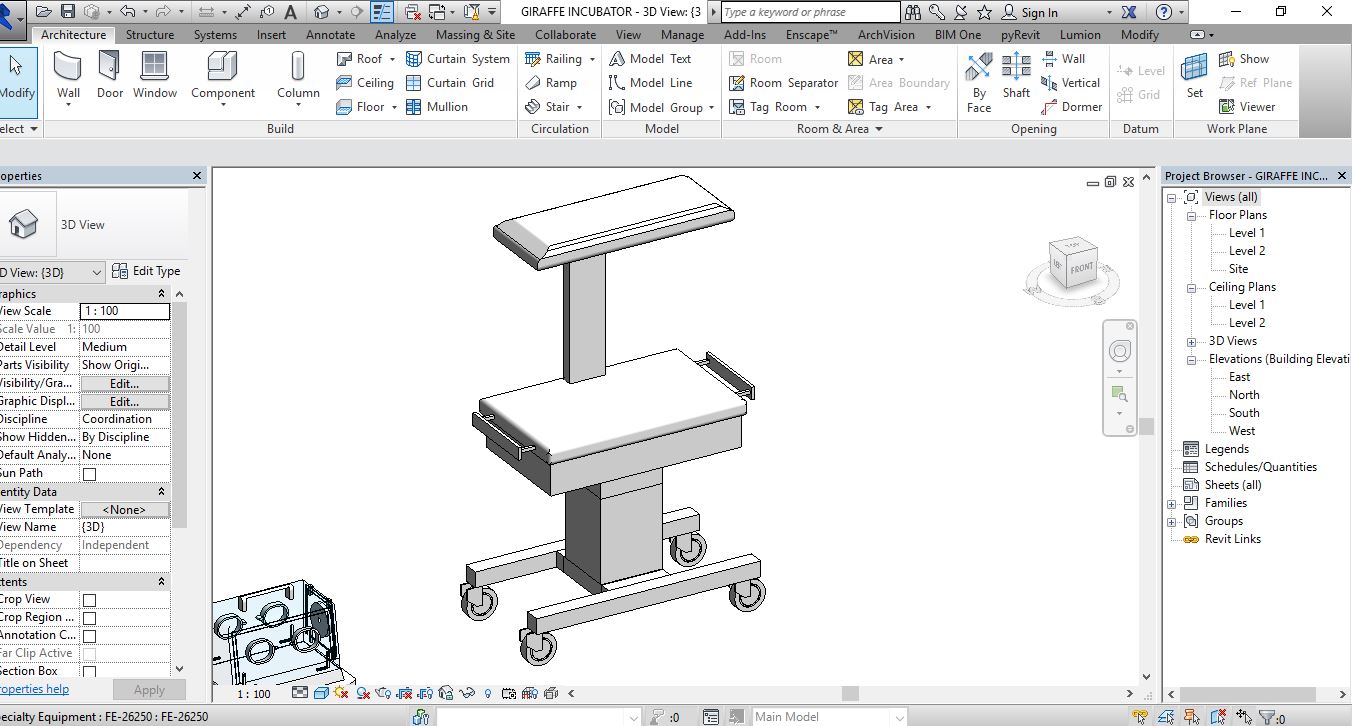
Task: Select the Shaft opening tool
Action: 1016,77
